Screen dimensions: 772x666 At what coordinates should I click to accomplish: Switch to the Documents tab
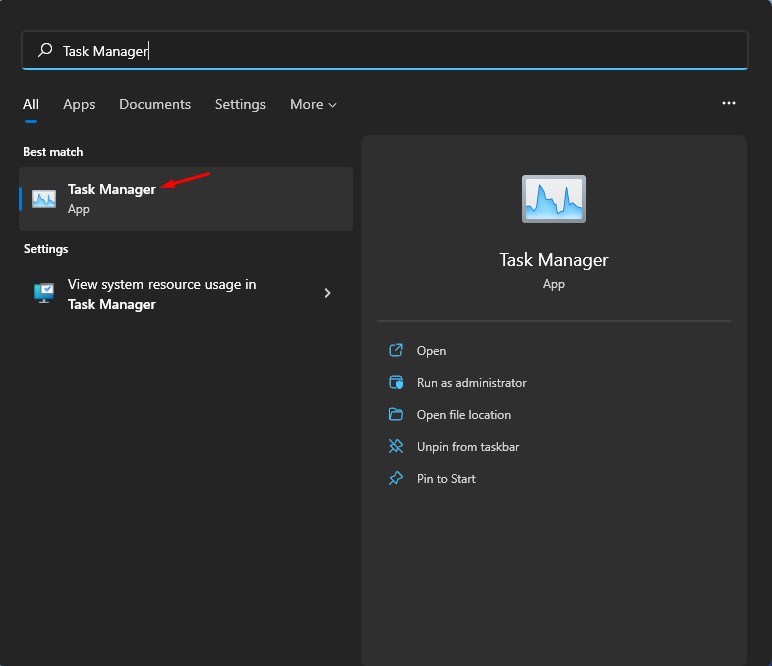pyautogui.click(x=155, y=104)
